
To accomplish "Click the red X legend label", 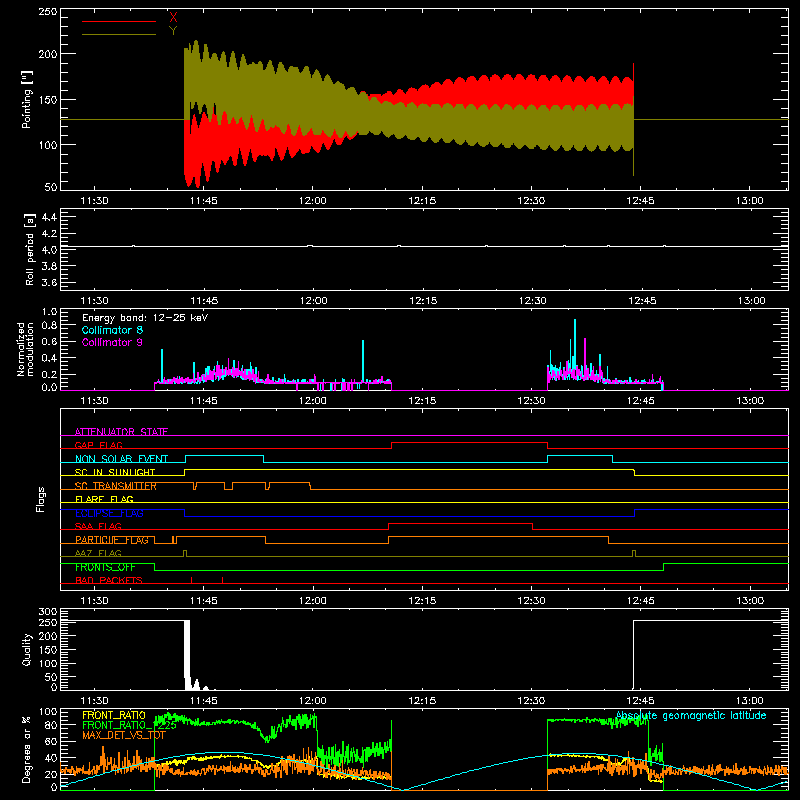I will point(173,18).
